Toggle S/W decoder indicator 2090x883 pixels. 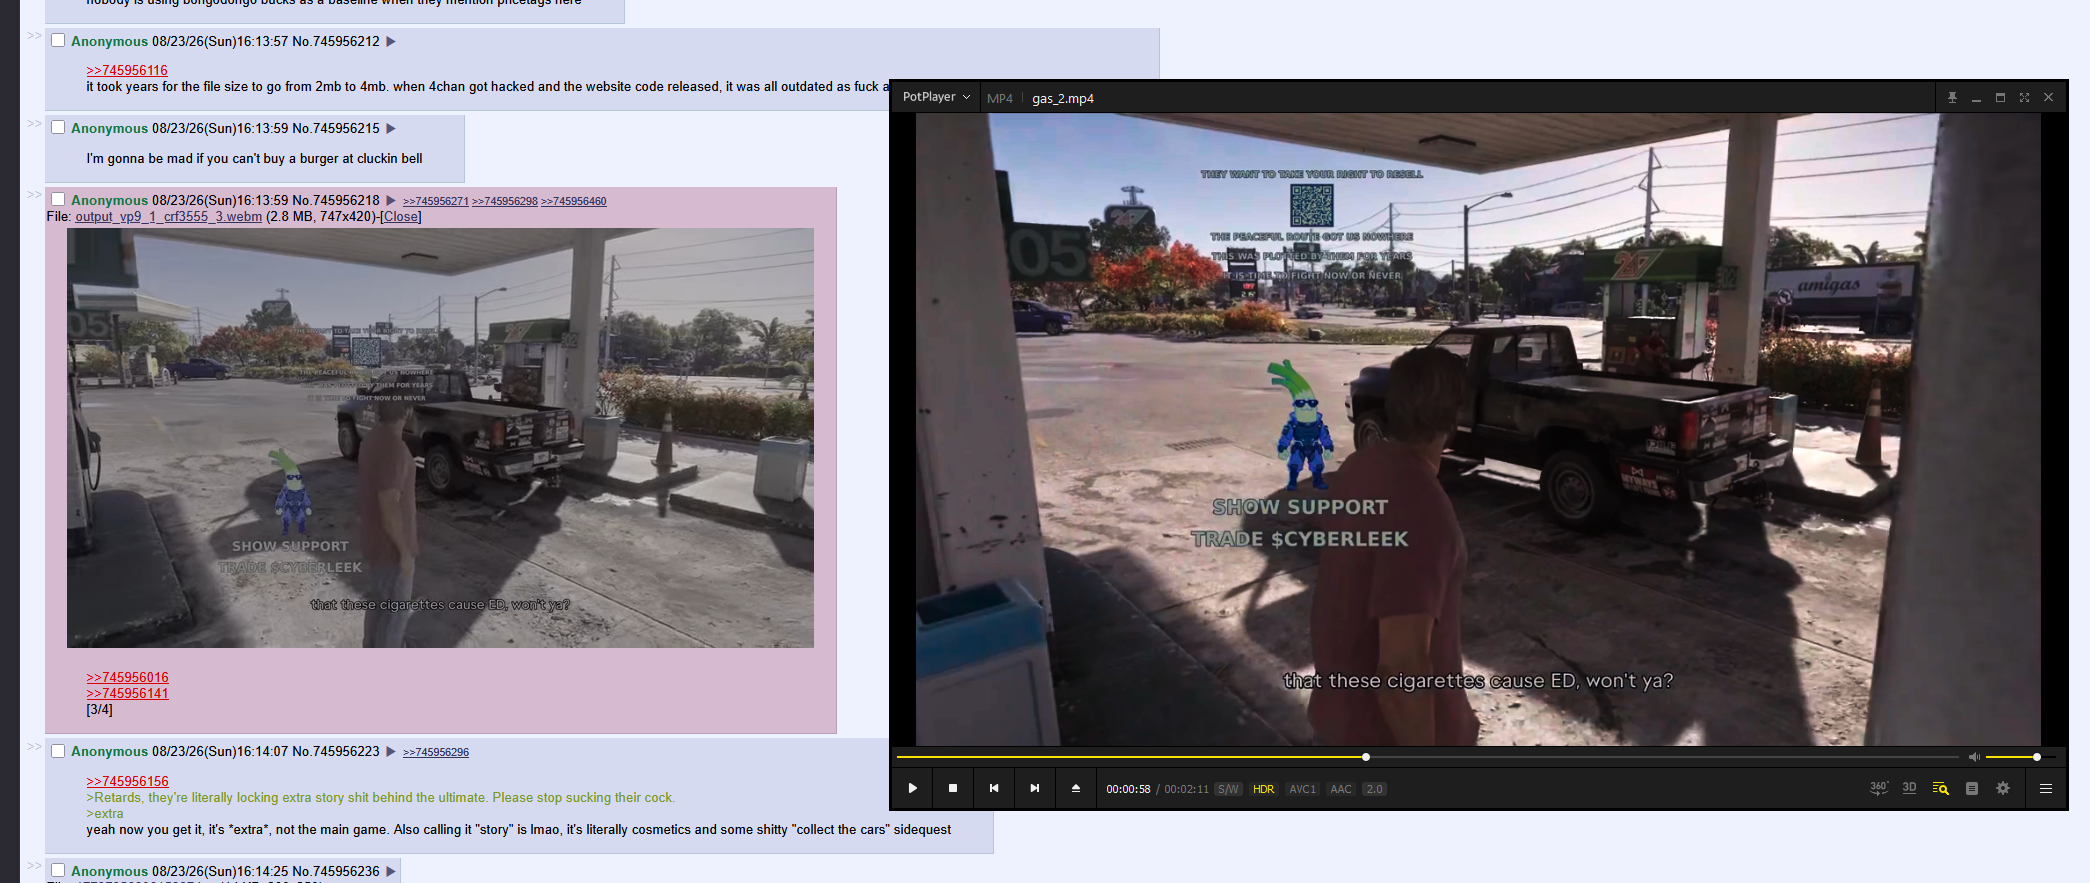click(x=1228, y=789)
